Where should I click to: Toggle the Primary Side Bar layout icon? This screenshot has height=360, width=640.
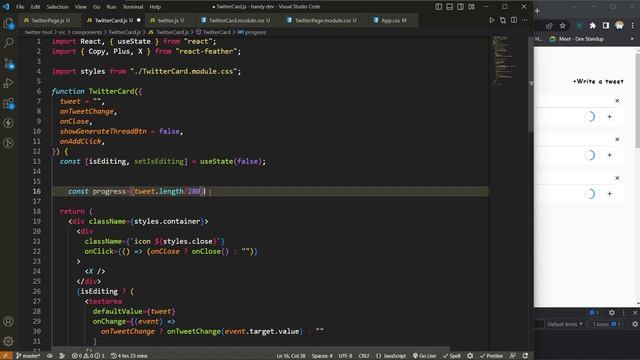pyautogui.click(x=438, y=7)
